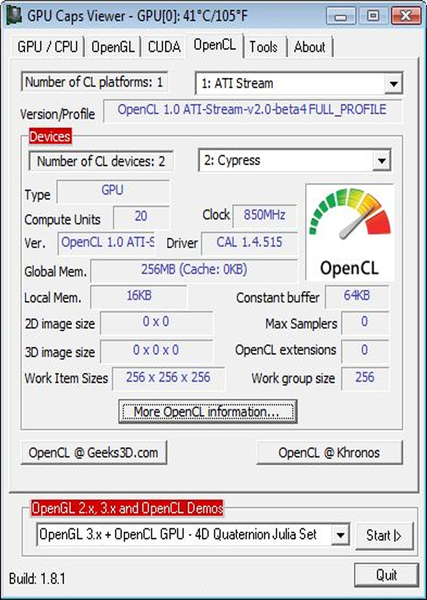Open the OpenCL @ Geeks3D.com link button
427x600 pixels.
click(94, 453)
